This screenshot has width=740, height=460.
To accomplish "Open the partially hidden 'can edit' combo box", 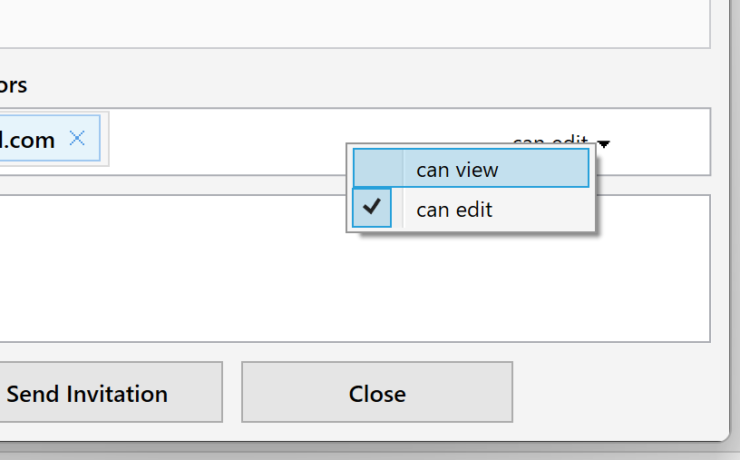I will (562, 142).
